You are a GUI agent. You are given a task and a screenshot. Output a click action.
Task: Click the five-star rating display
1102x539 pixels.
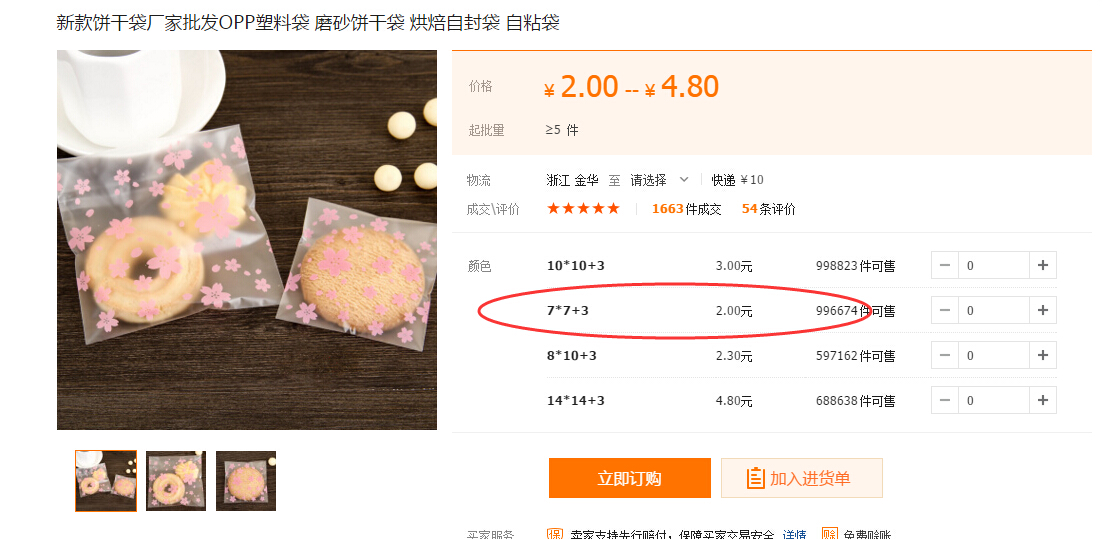[x=583, y=209]
